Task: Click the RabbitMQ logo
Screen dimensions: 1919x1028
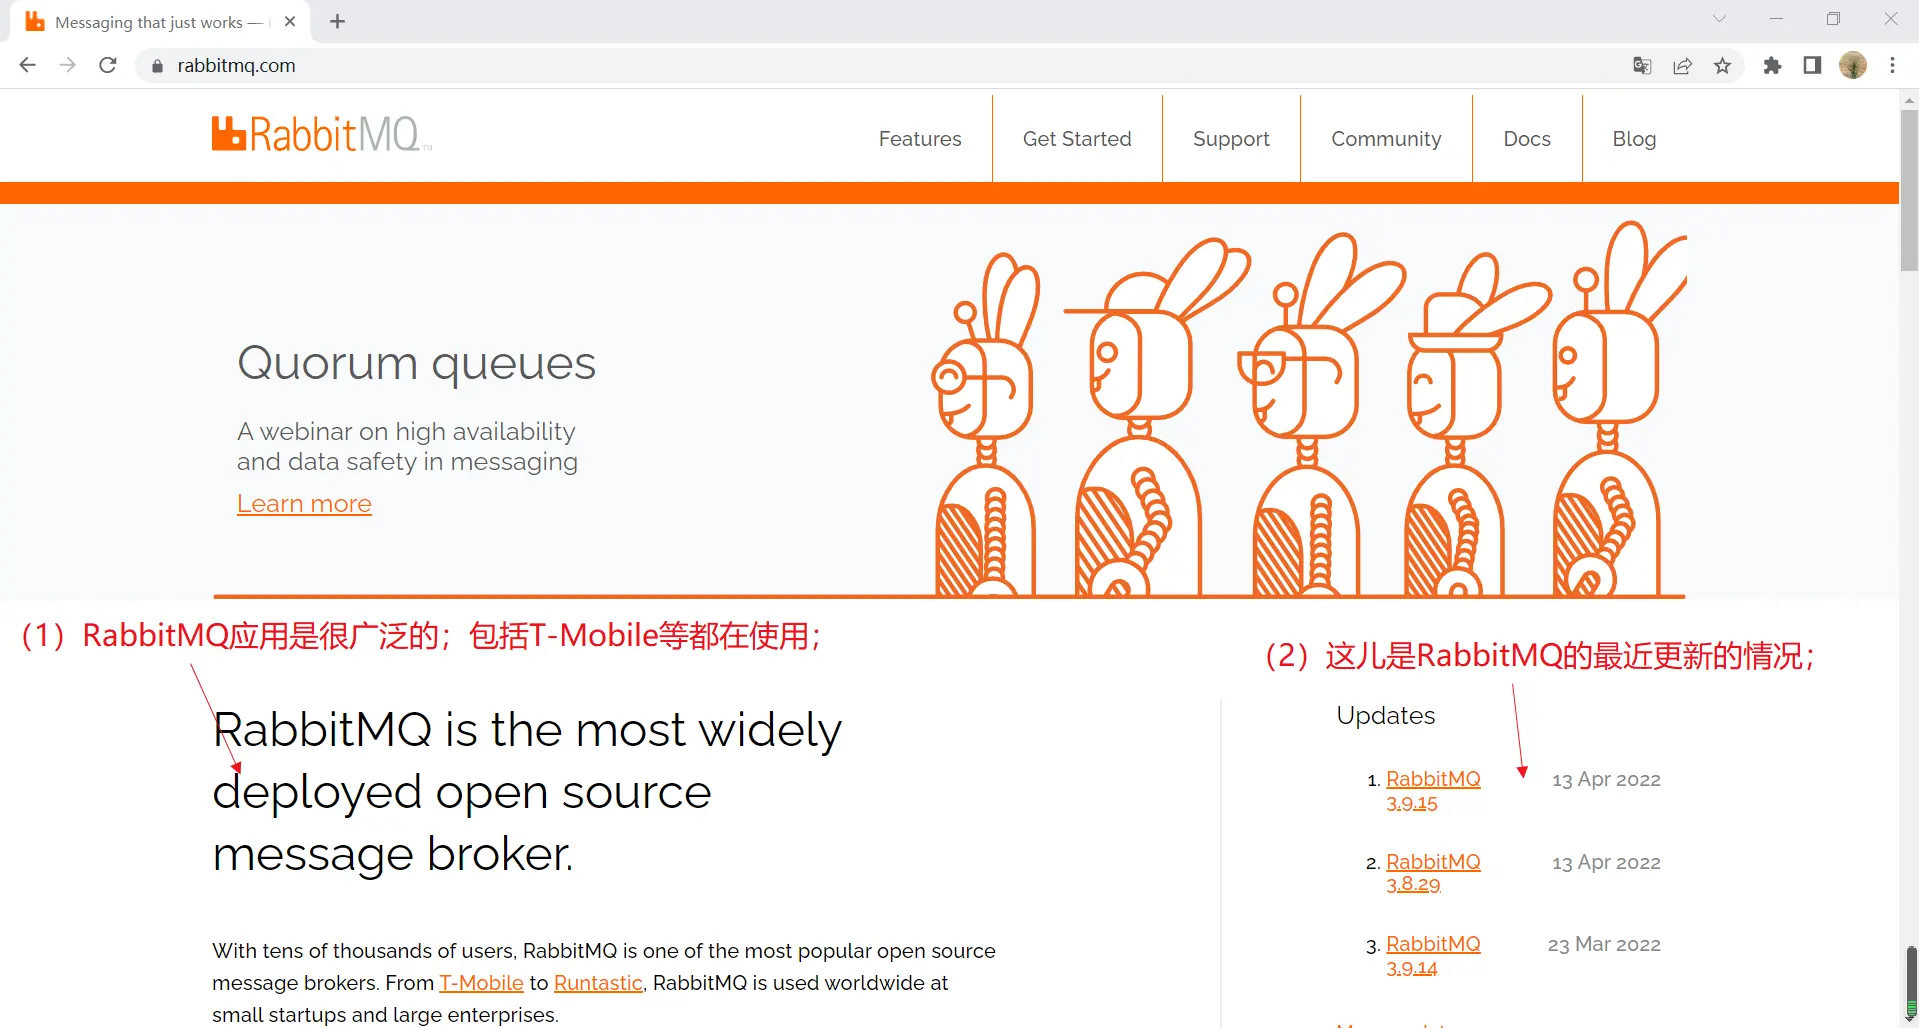Action: pyautogui.click(x=321, y=134)
